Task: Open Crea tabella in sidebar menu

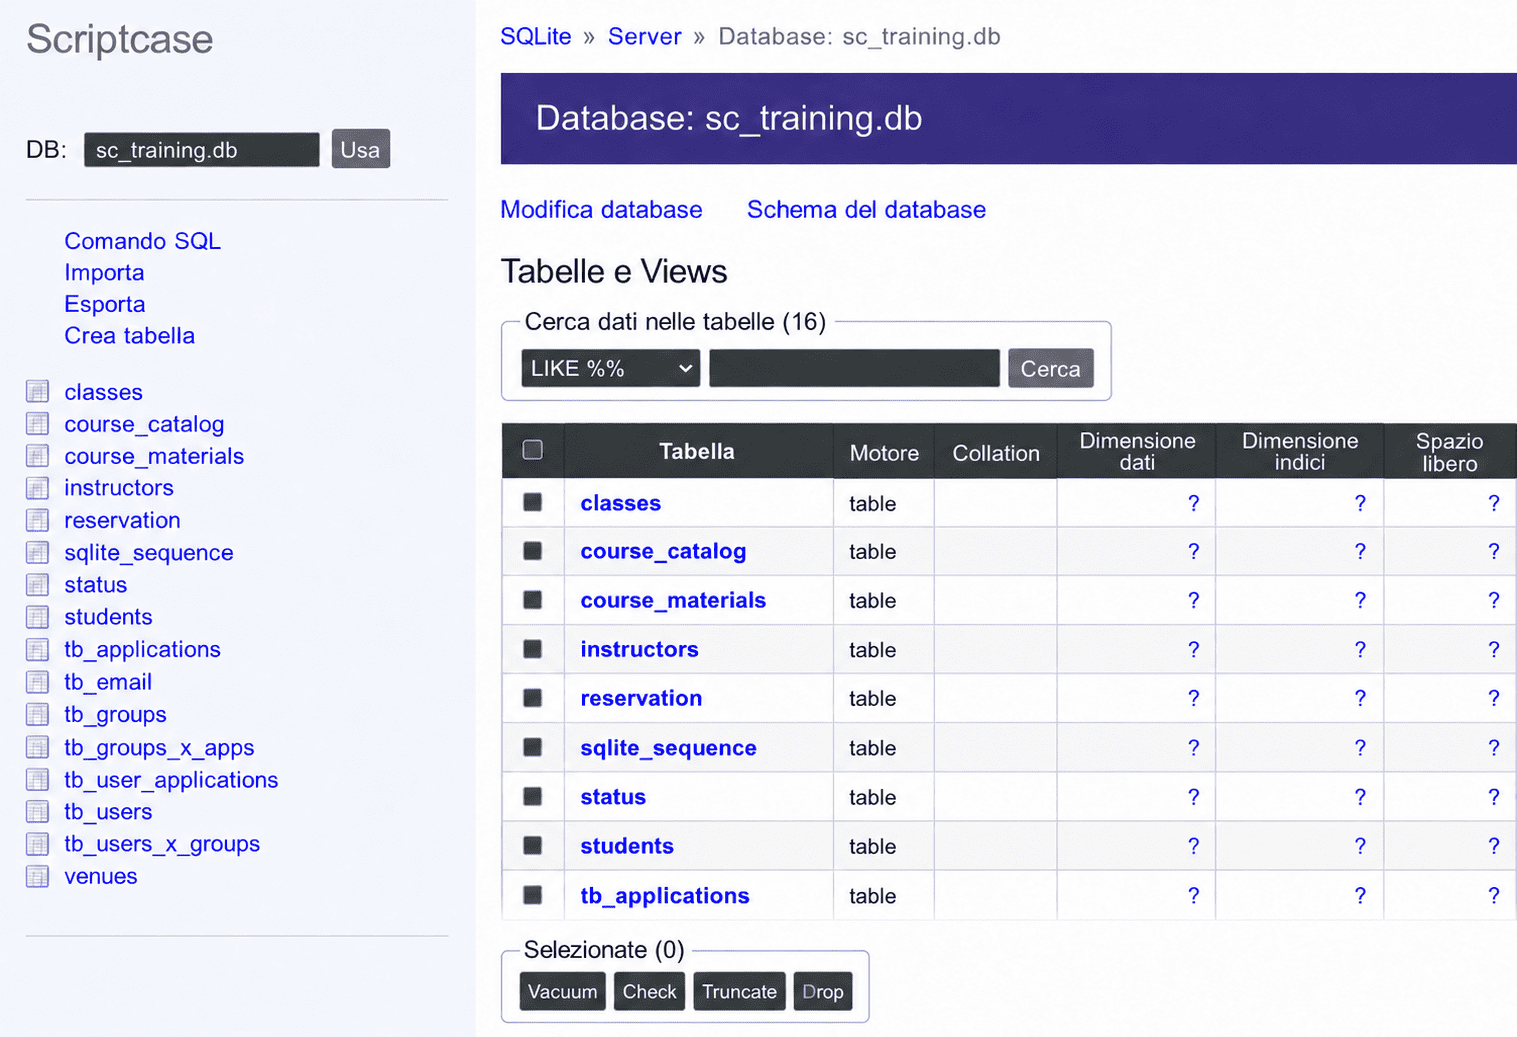Action: (130, 336)
